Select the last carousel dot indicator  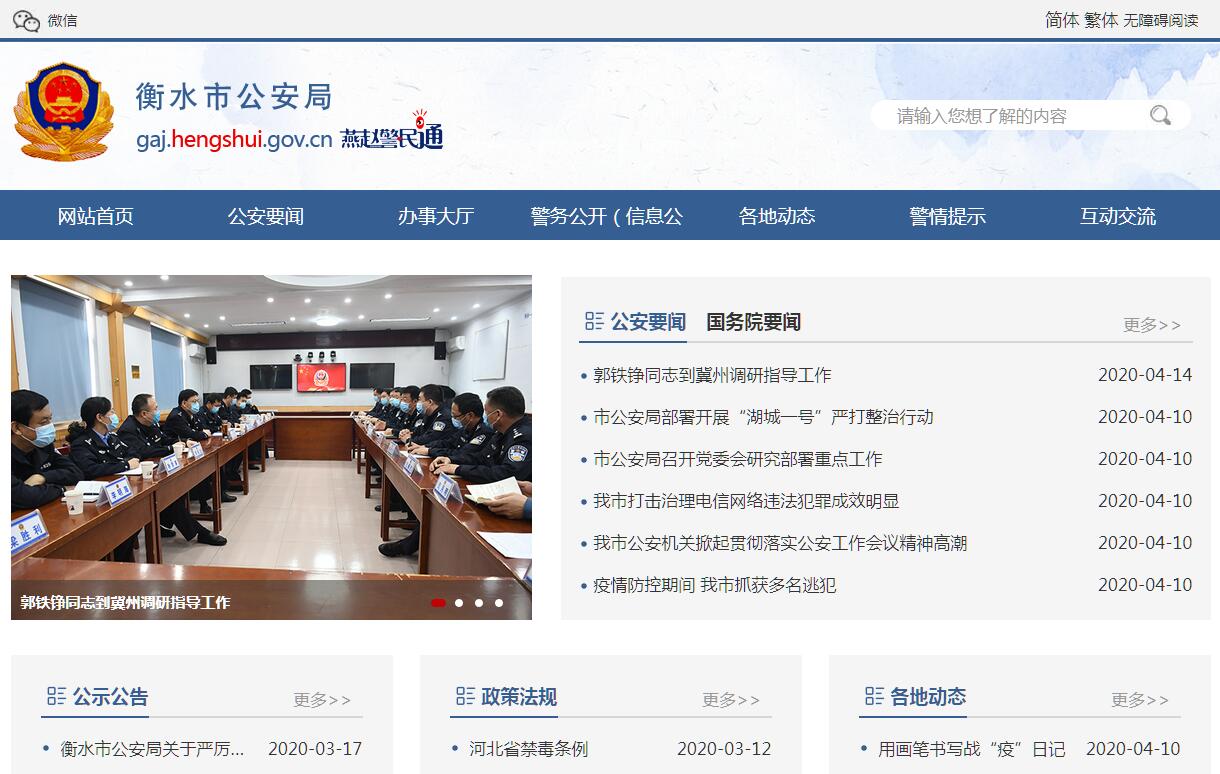(499, 603)
